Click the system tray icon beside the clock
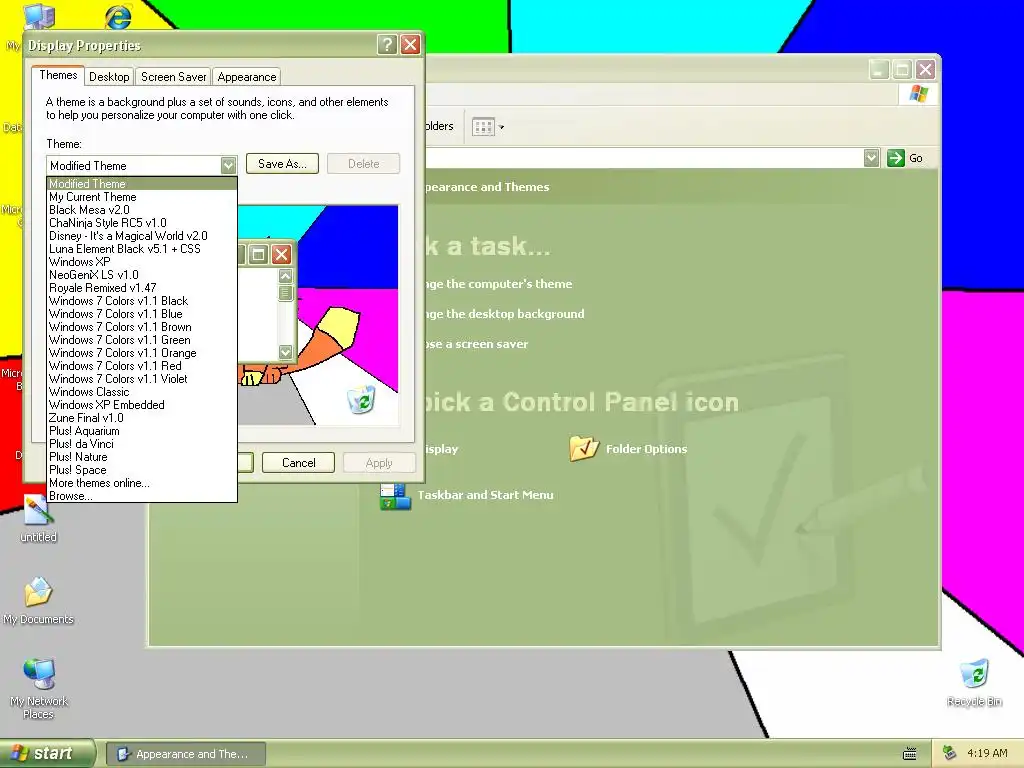This screenshot has width=1024, height=768. 950,753
